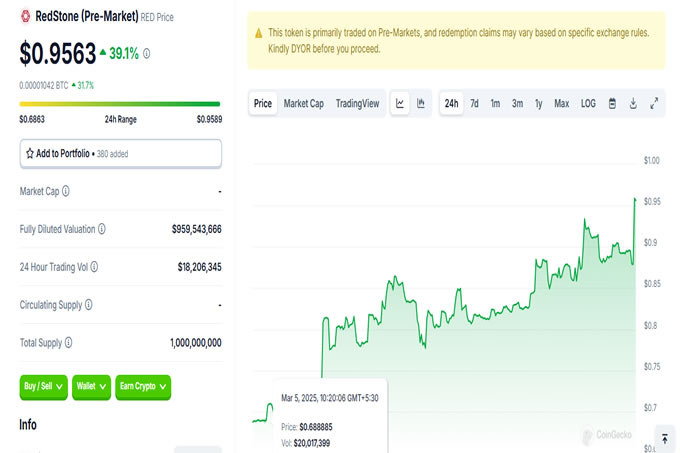This screenshot has height=453, width=680.
Task: Switch to the TradingView tab
Action: [357, 103]
